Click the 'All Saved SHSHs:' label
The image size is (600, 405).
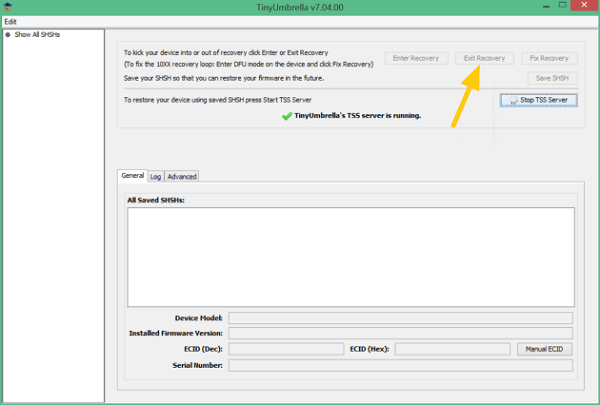156,200
